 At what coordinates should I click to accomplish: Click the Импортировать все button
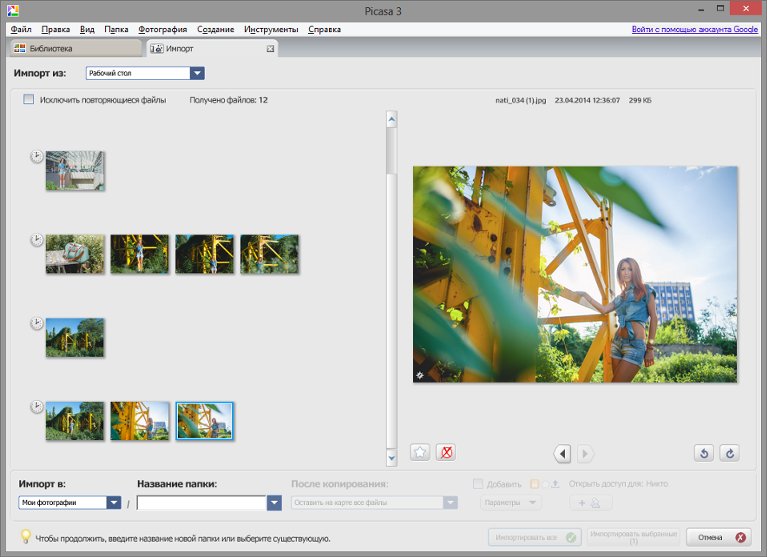tap(535, 537)
